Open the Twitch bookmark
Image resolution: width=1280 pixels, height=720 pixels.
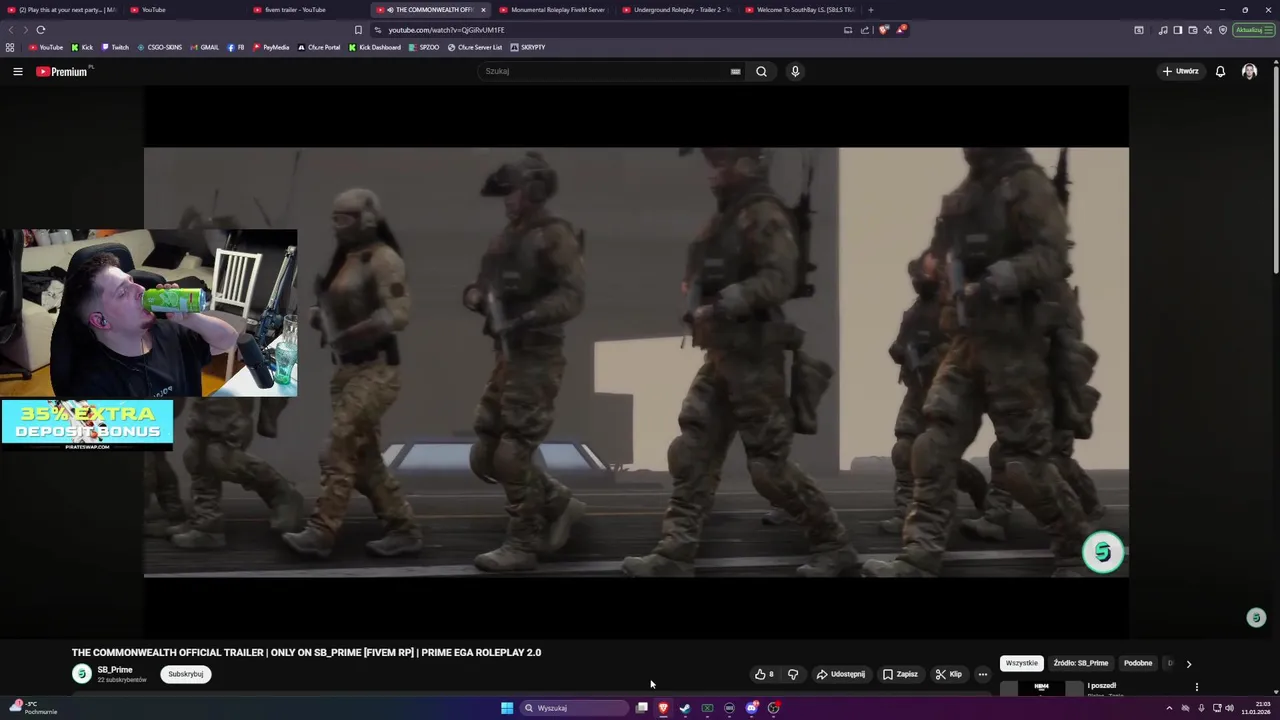[115, 47]
